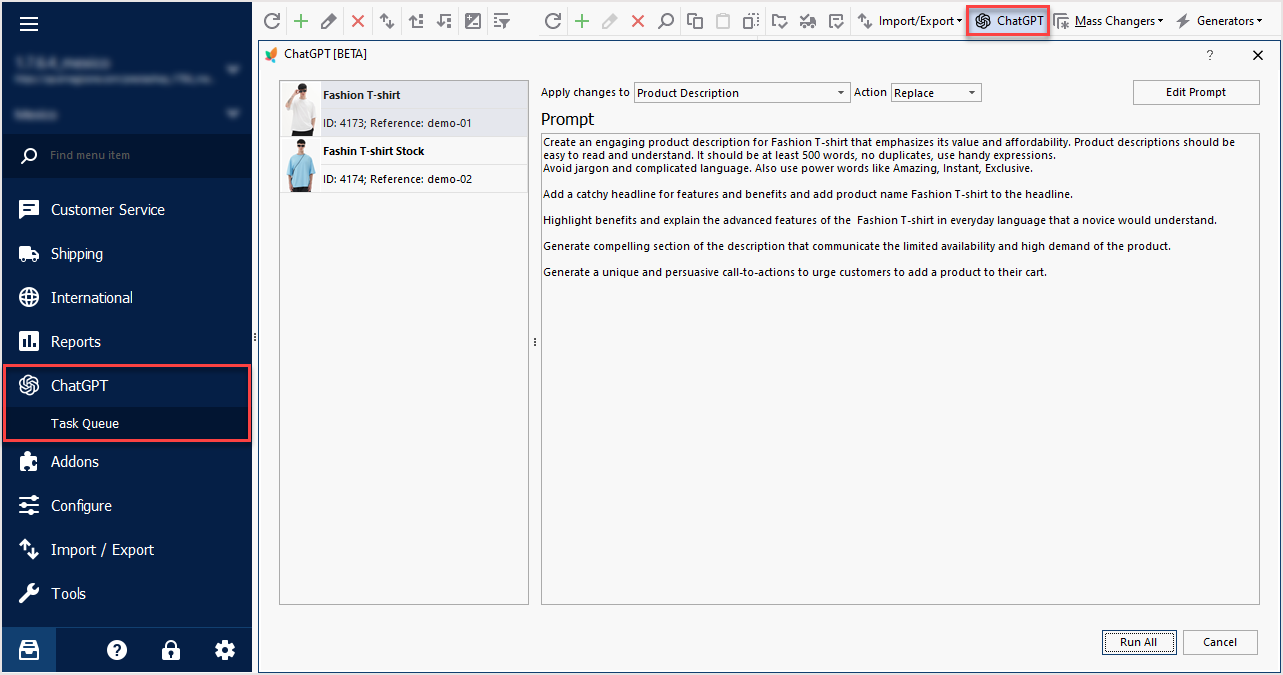Click inside the Prompt text area
Image resolution: width=1283 pixels, height=675 pixels.
(900, 369)
